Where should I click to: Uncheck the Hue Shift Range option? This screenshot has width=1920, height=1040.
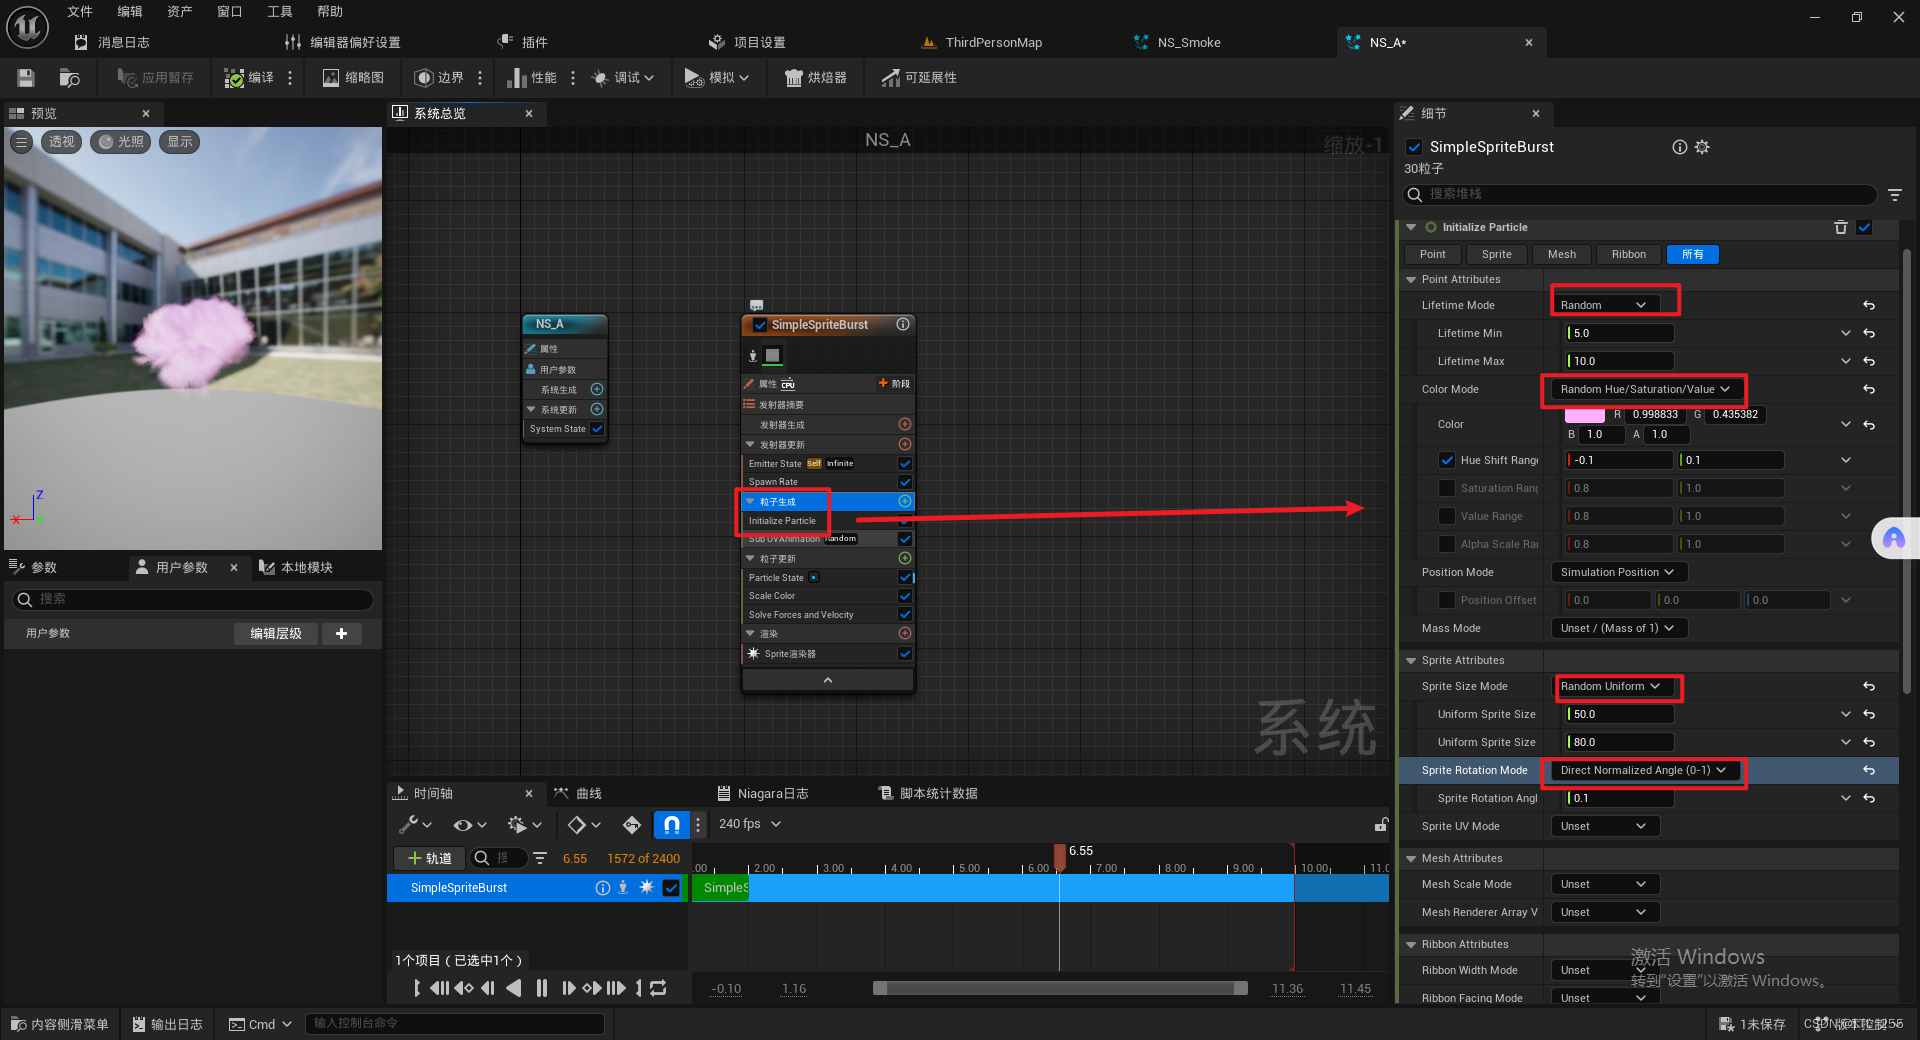click(1446, 460)
